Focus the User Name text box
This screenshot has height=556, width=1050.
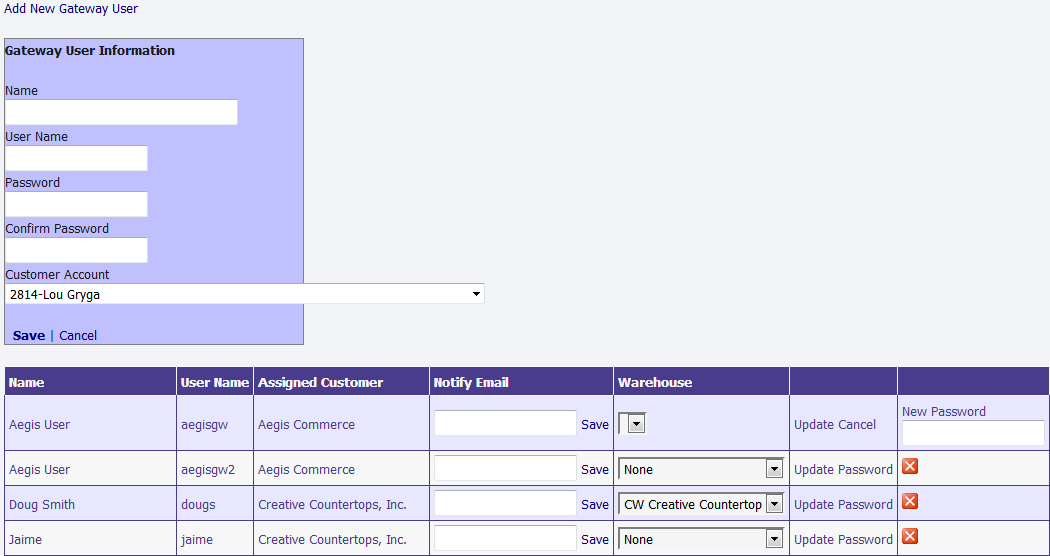click(76, 158)
